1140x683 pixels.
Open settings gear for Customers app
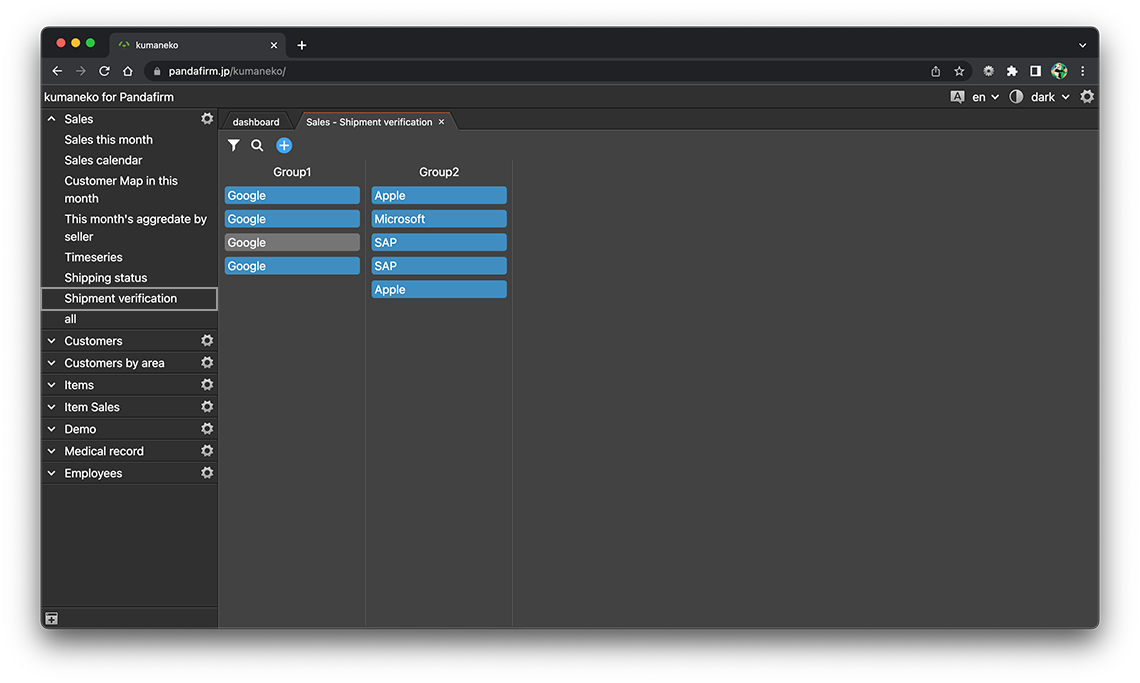[207, 341]
